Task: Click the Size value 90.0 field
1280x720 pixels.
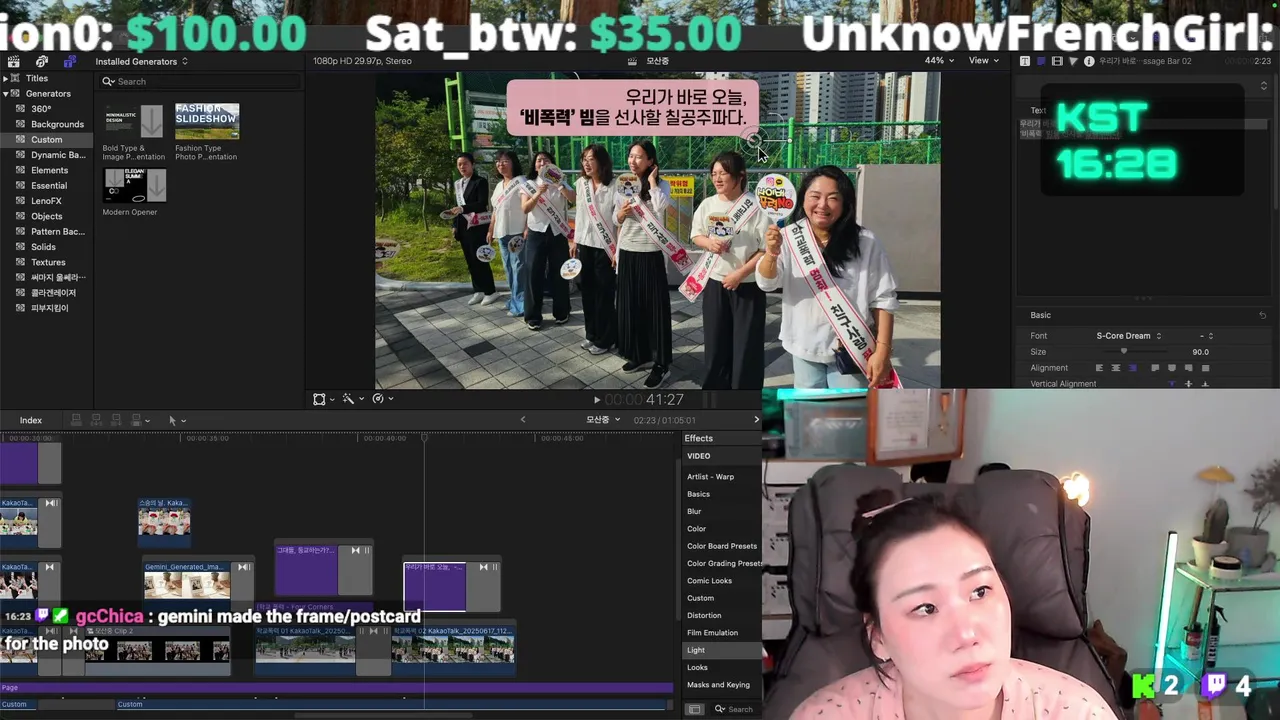Action: coord(1200,352)
